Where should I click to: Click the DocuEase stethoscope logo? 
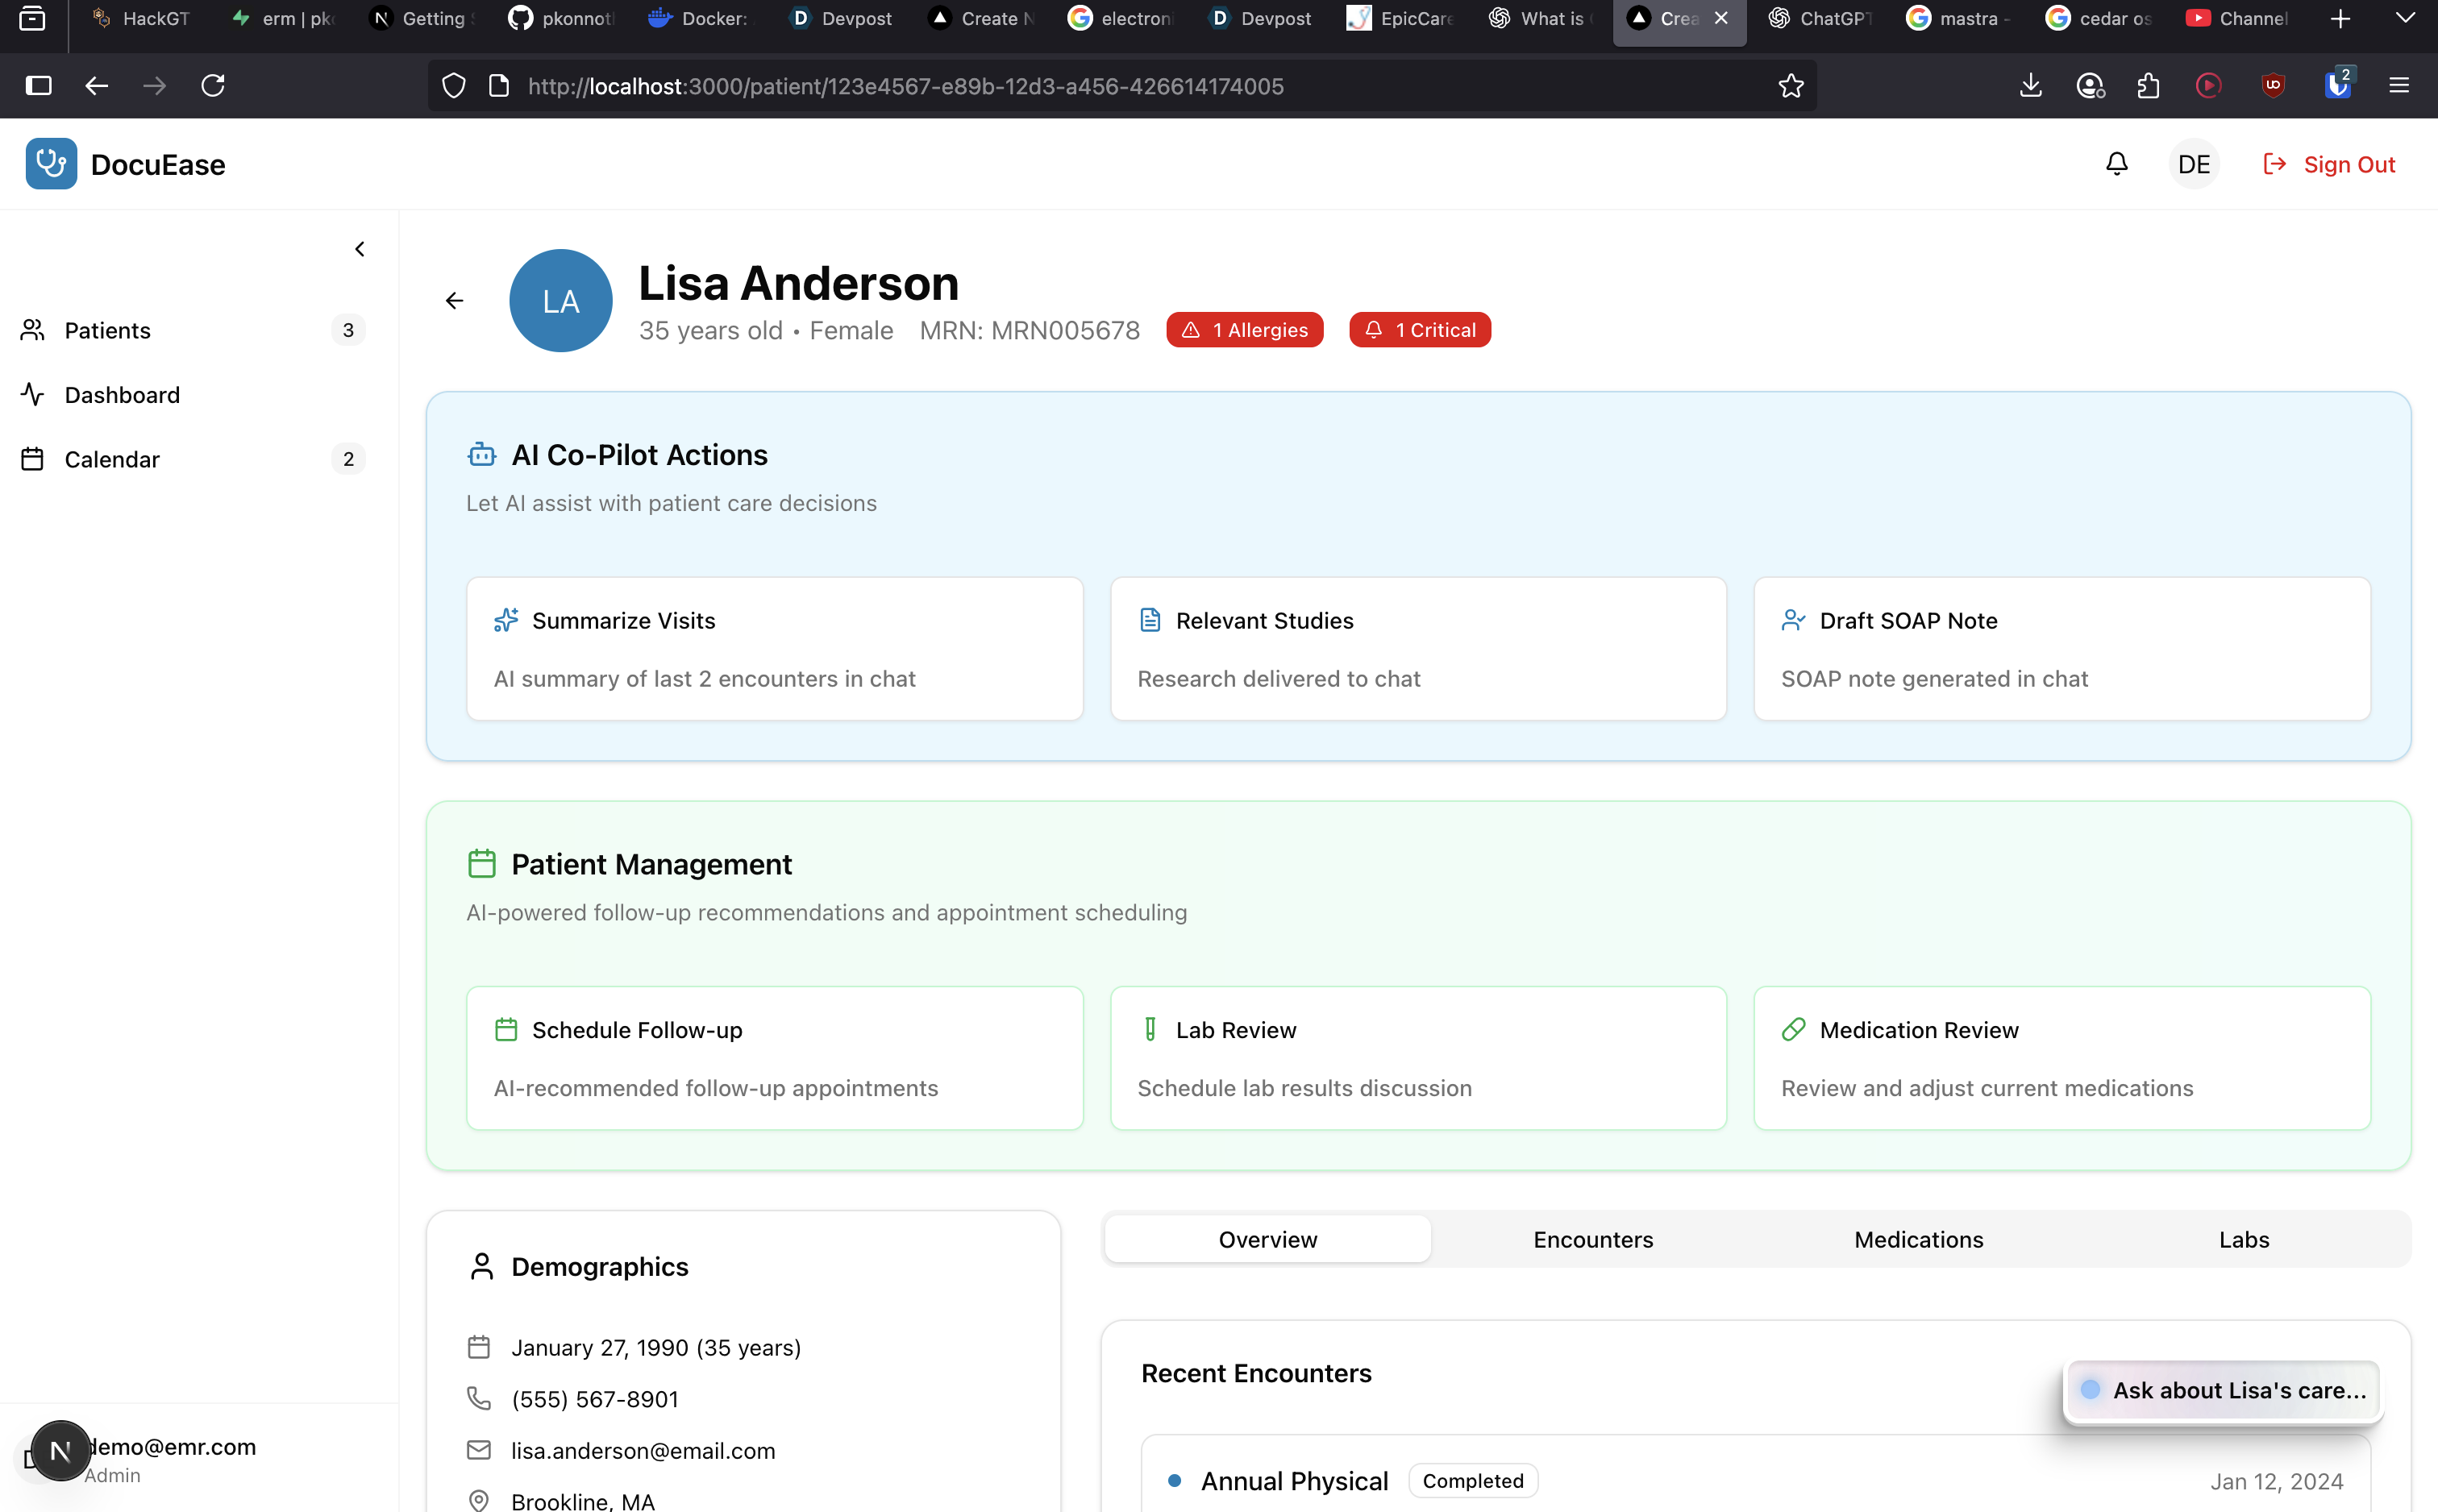pyautogui.click(x=51, y=164)
